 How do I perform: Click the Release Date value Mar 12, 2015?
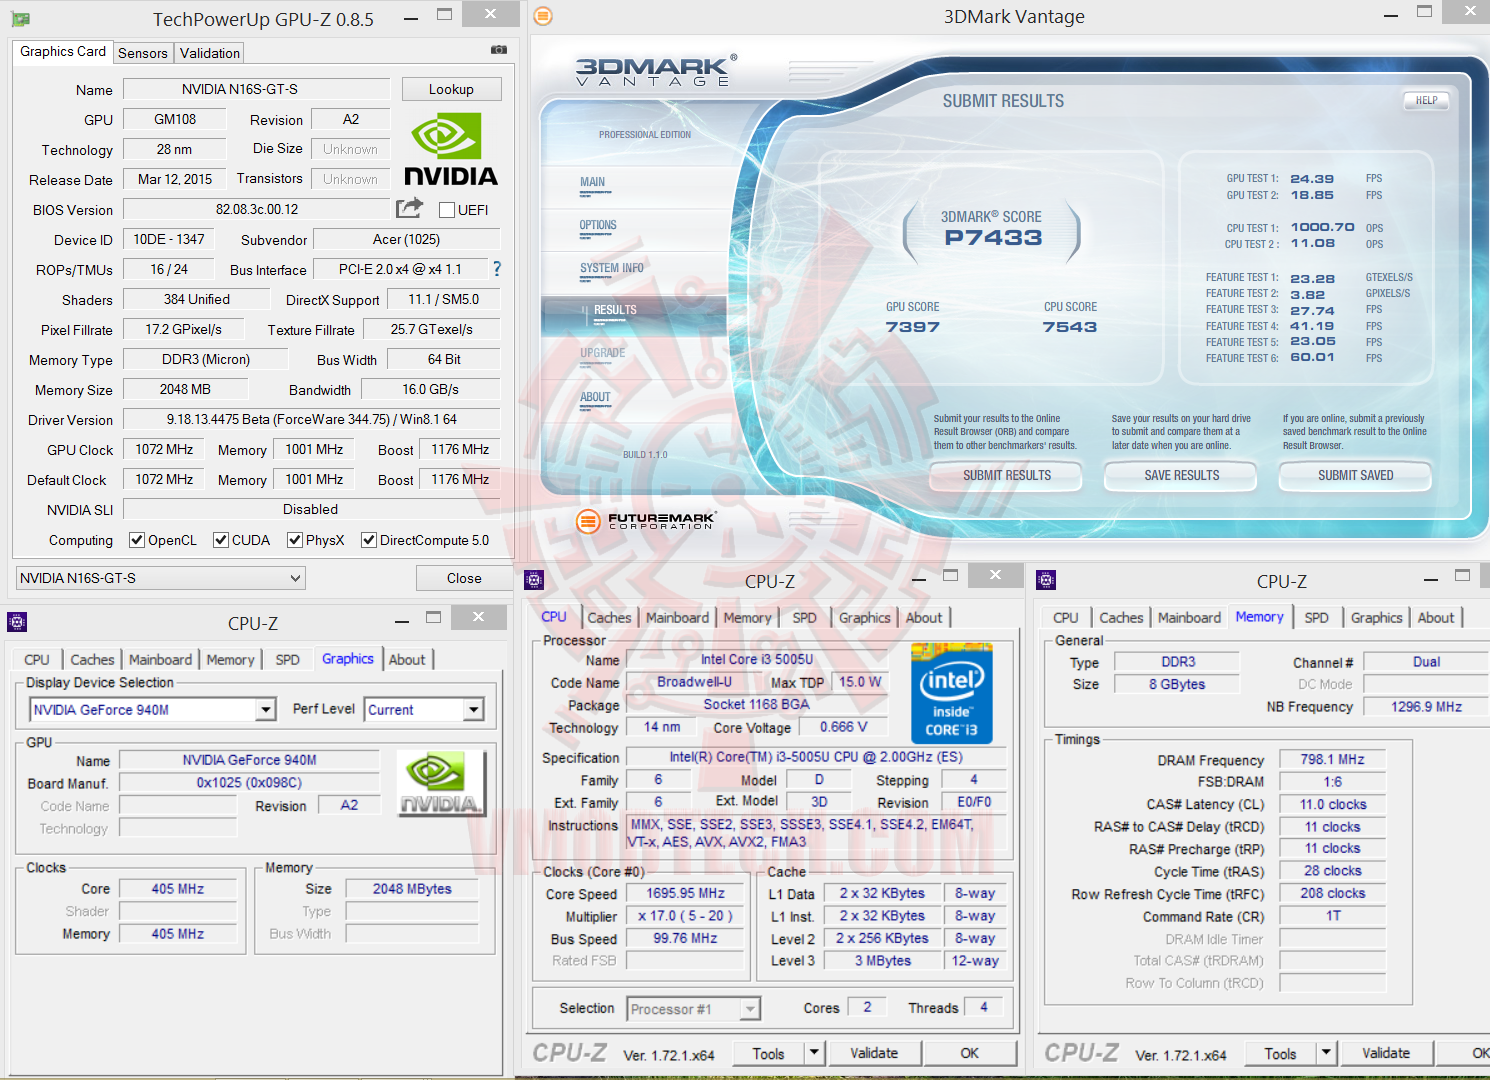point(175,179)
